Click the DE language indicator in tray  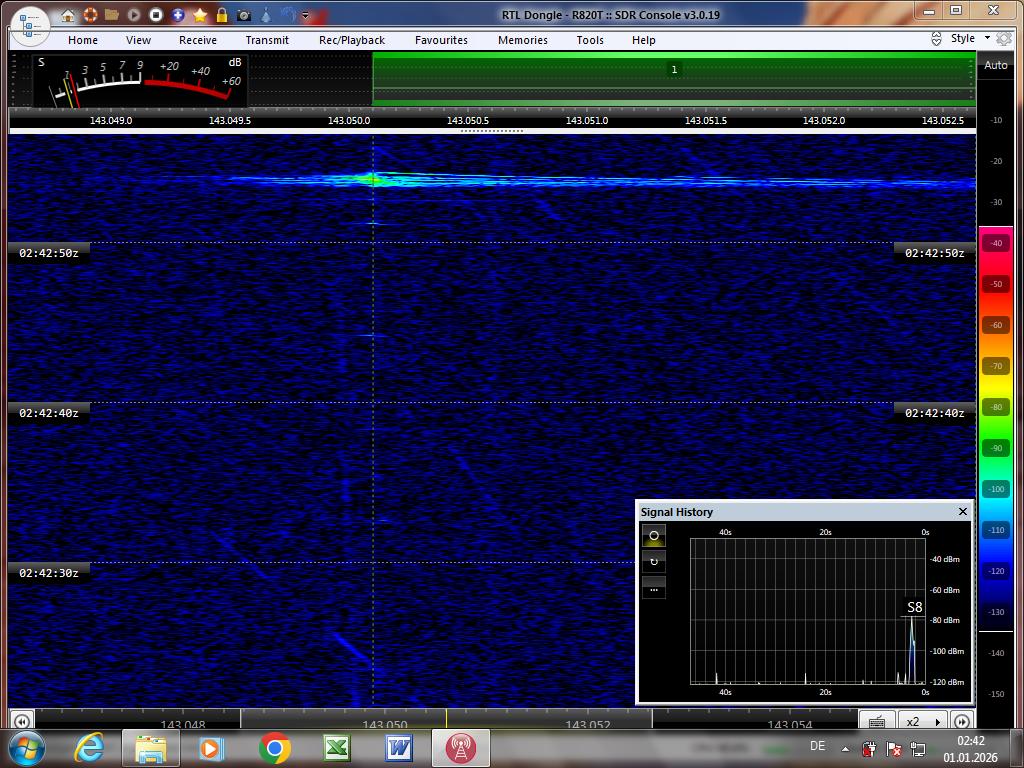coord(817,746)
